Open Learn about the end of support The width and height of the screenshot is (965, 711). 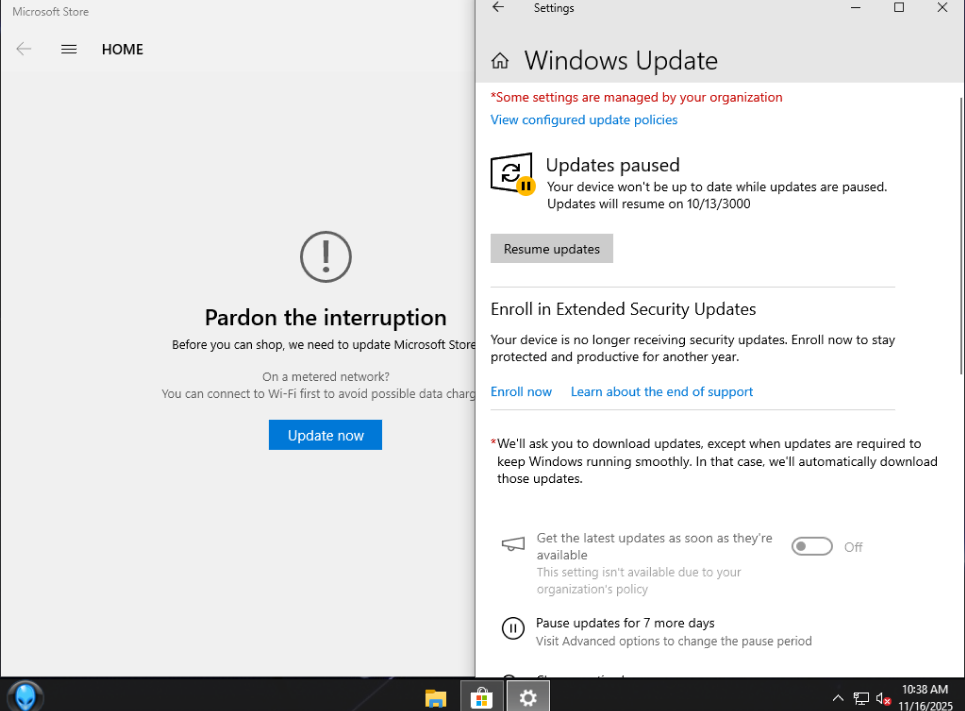(x=662, y=392)
